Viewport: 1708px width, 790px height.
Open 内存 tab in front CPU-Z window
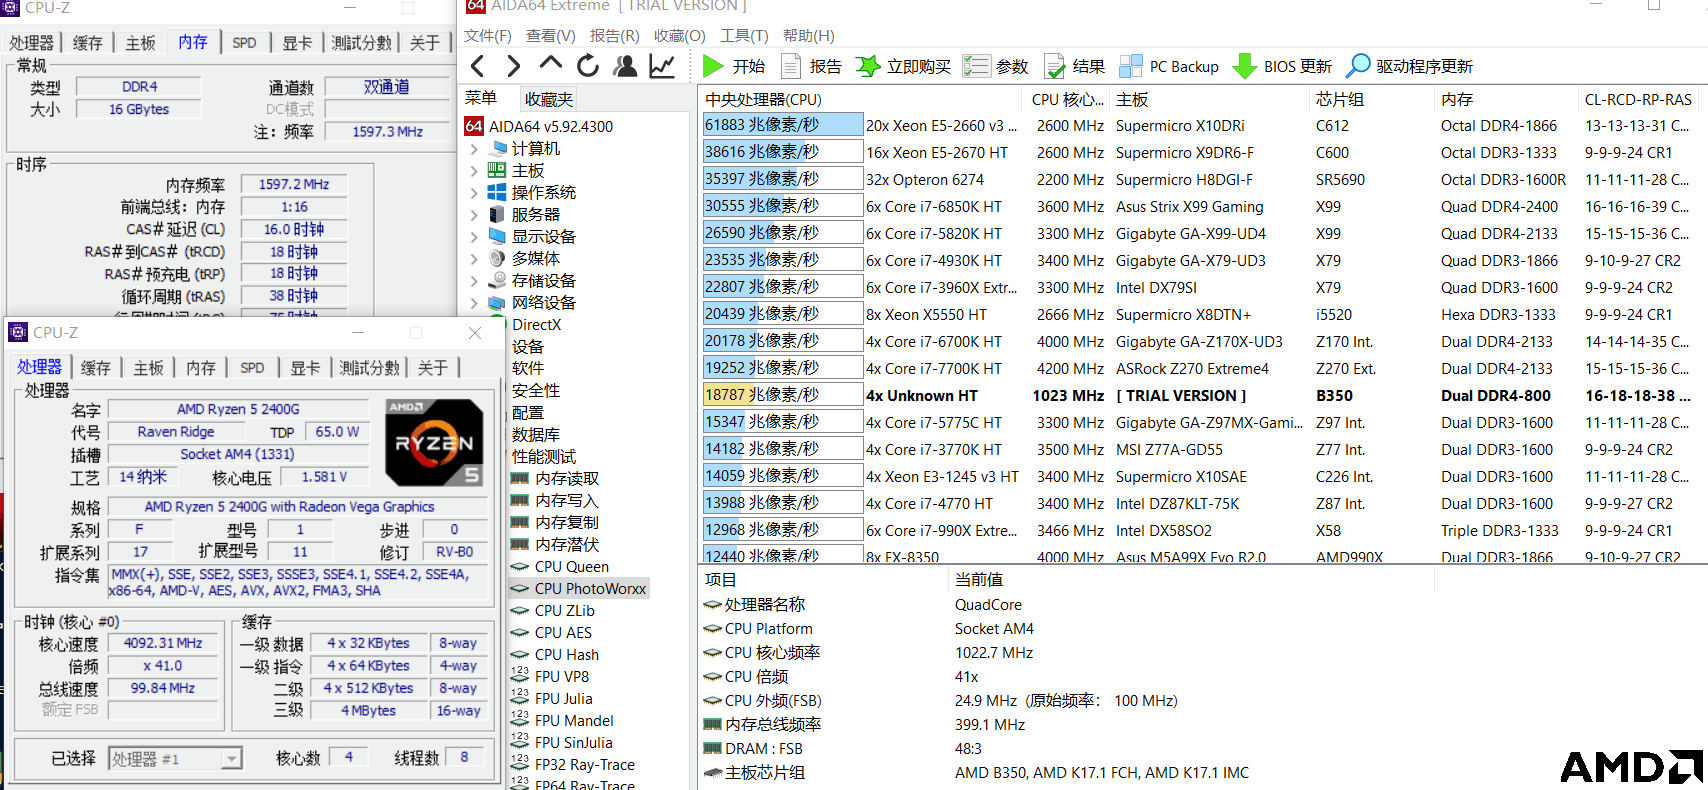(201, 368)
